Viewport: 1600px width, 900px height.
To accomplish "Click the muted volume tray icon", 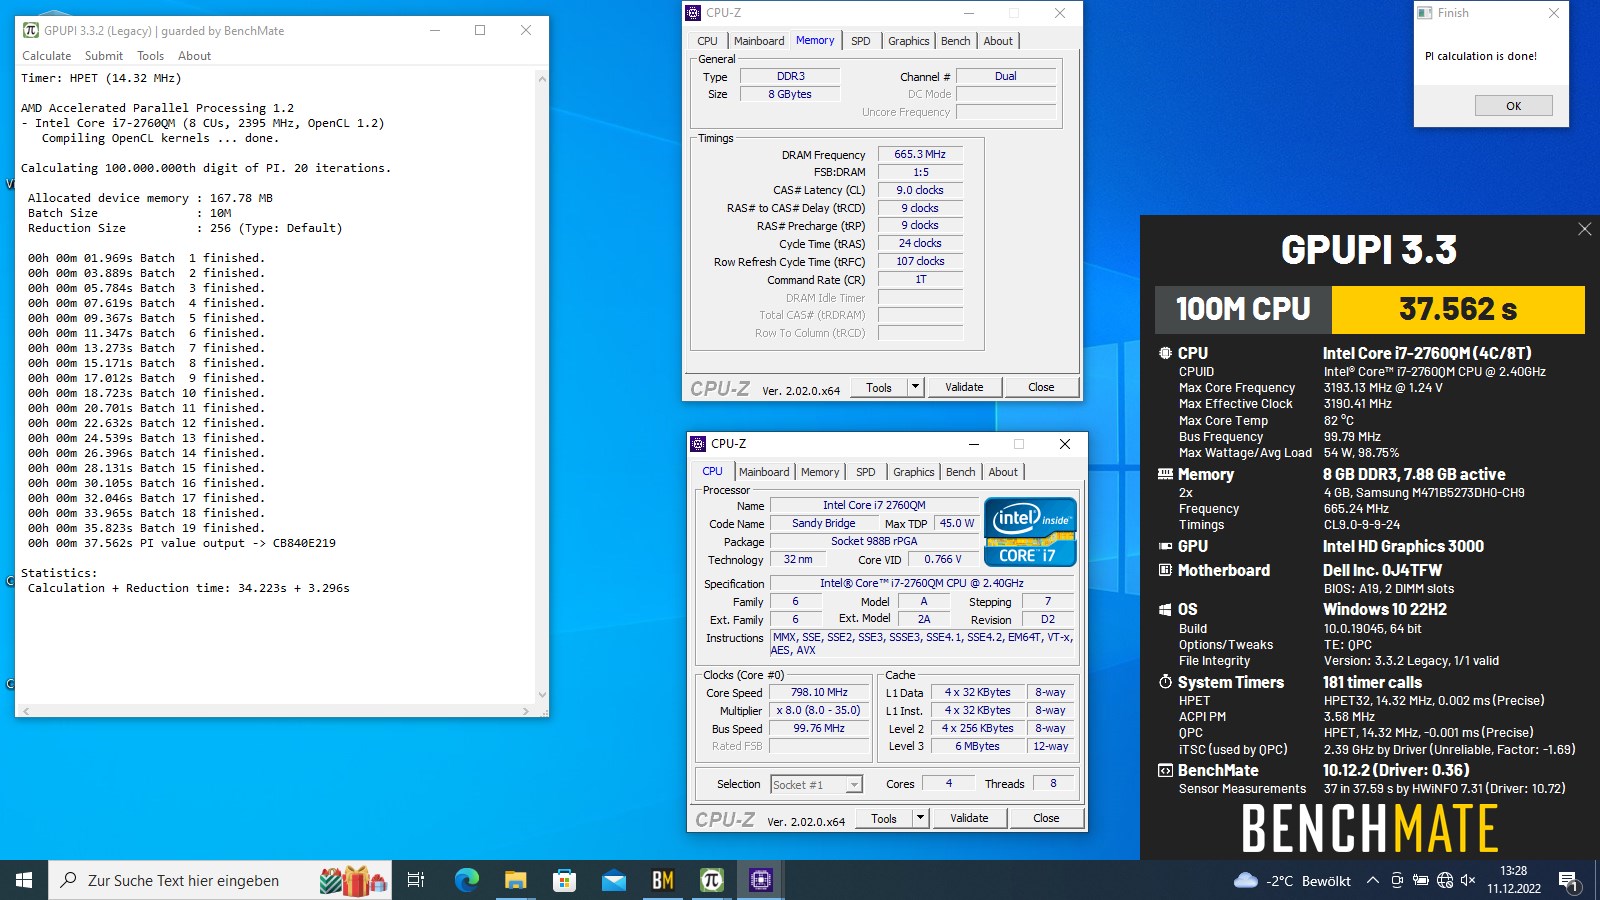I will 1468,881.
